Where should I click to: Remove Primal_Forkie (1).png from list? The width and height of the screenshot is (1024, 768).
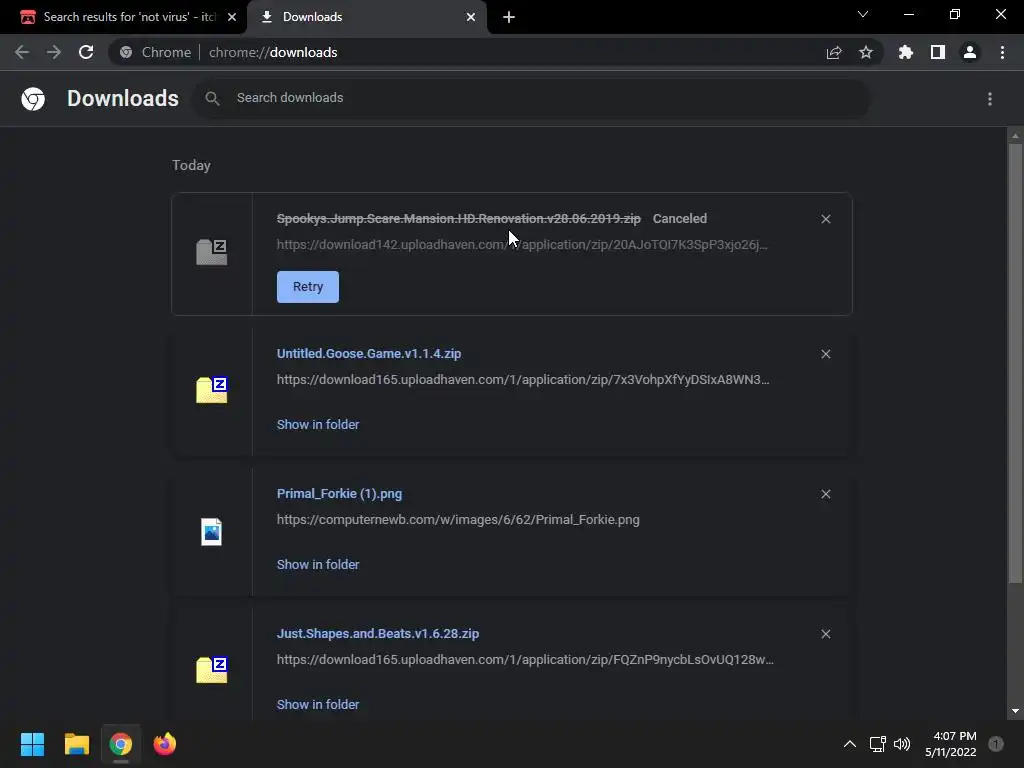(x=825, y=494)
